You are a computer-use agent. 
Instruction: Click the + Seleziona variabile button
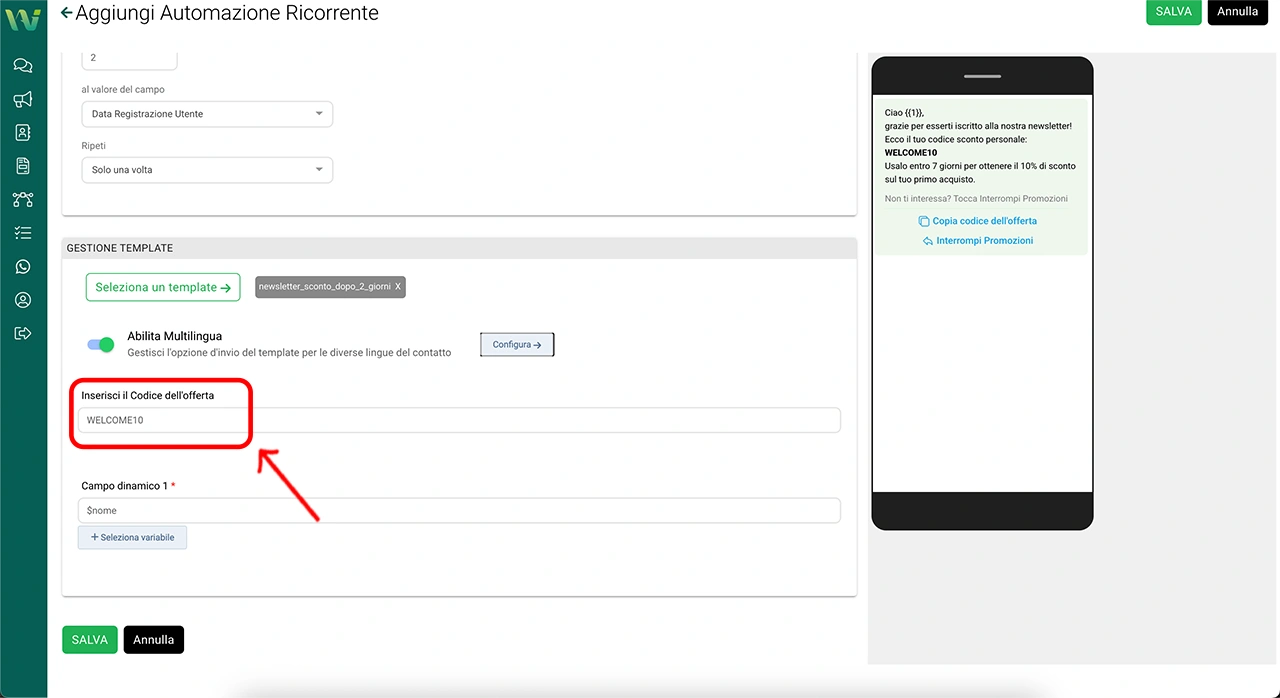tap(133, 537)
